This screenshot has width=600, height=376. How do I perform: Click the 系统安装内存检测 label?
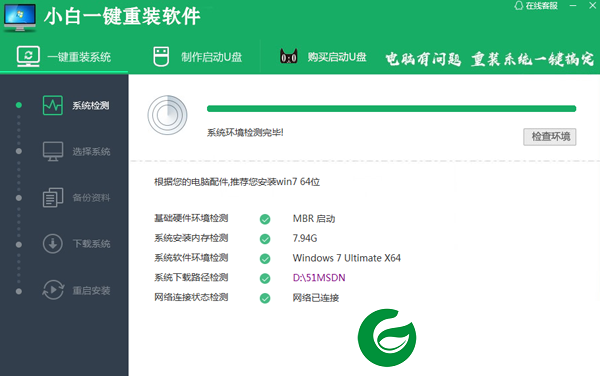(x=191, y=238)
